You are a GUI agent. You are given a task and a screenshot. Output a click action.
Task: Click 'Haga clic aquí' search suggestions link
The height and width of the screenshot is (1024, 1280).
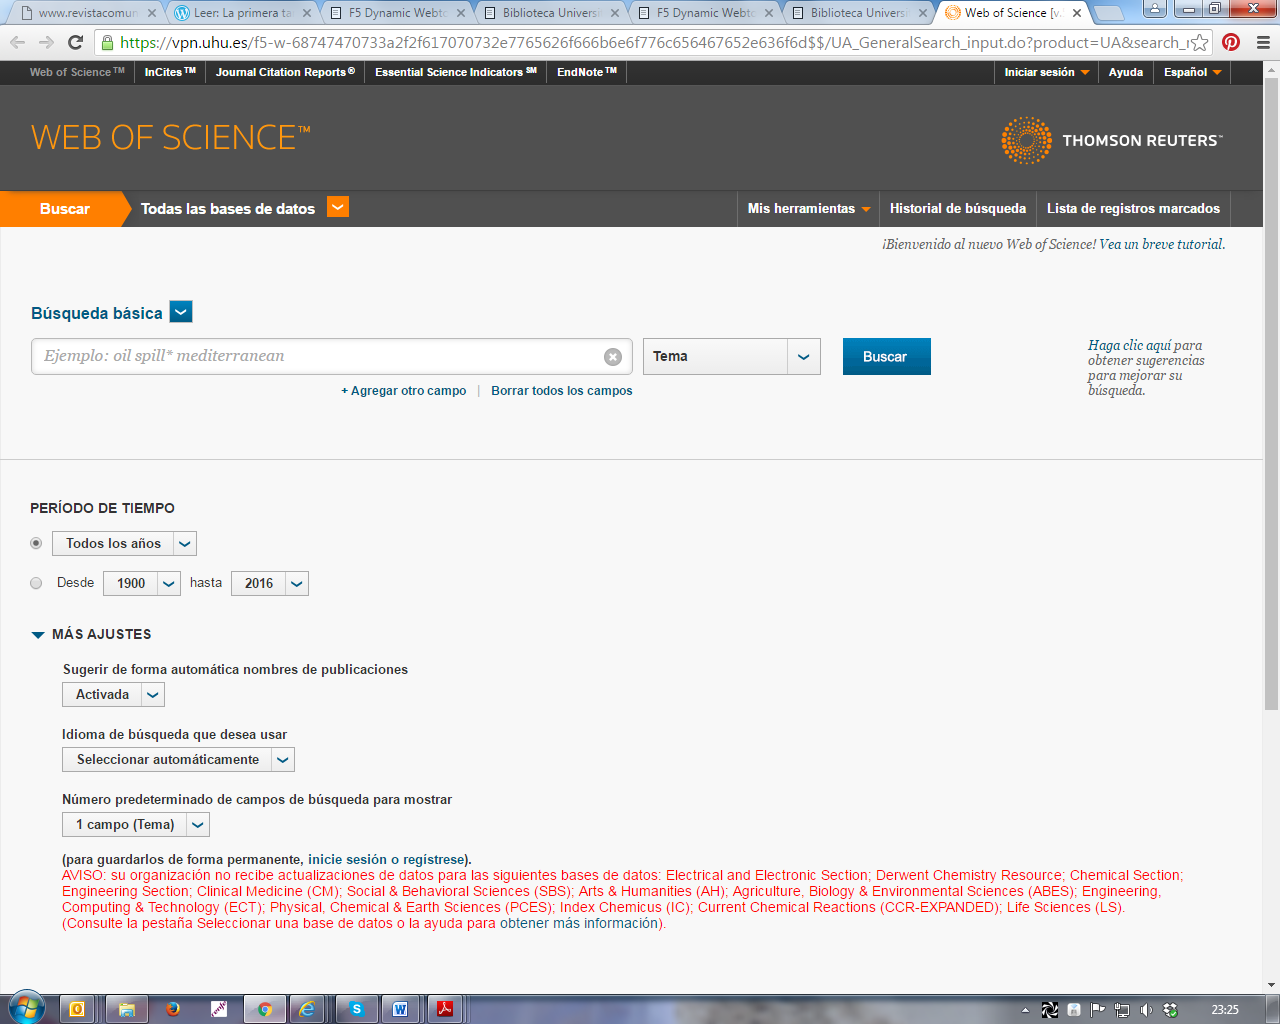click(1130, 345)
